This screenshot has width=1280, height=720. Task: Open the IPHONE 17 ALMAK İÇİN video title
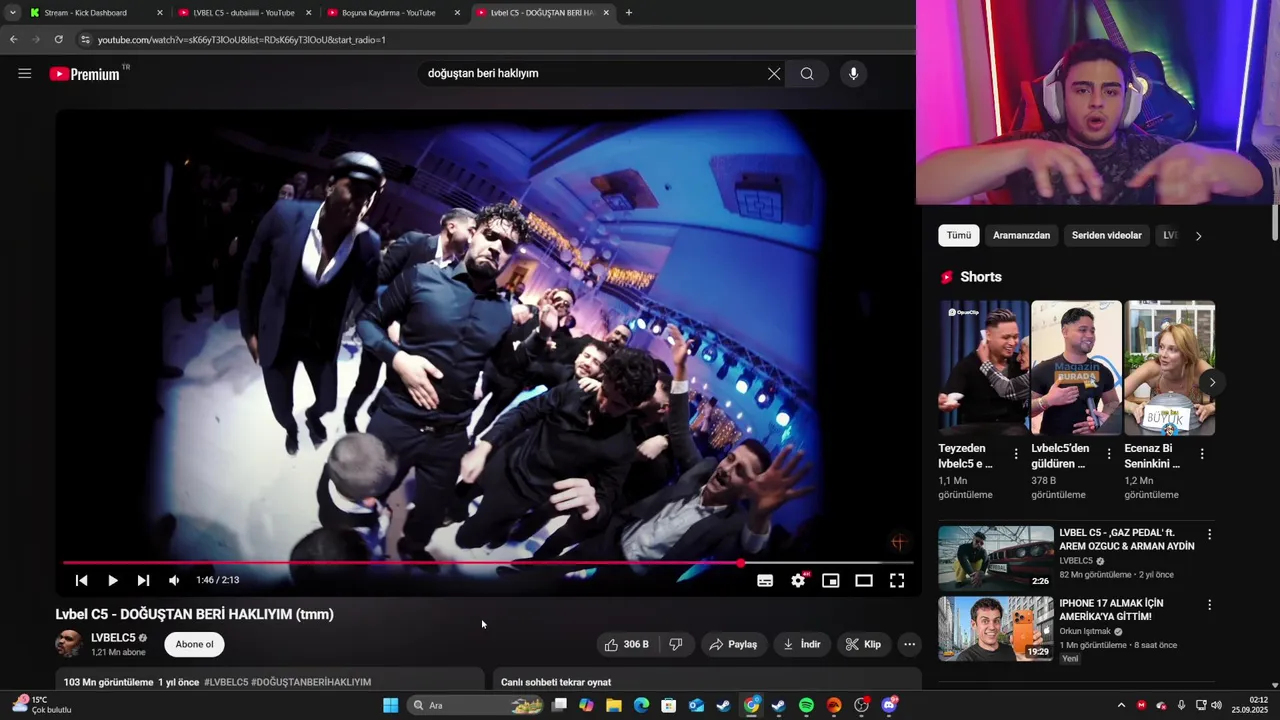coord(1111,610)
